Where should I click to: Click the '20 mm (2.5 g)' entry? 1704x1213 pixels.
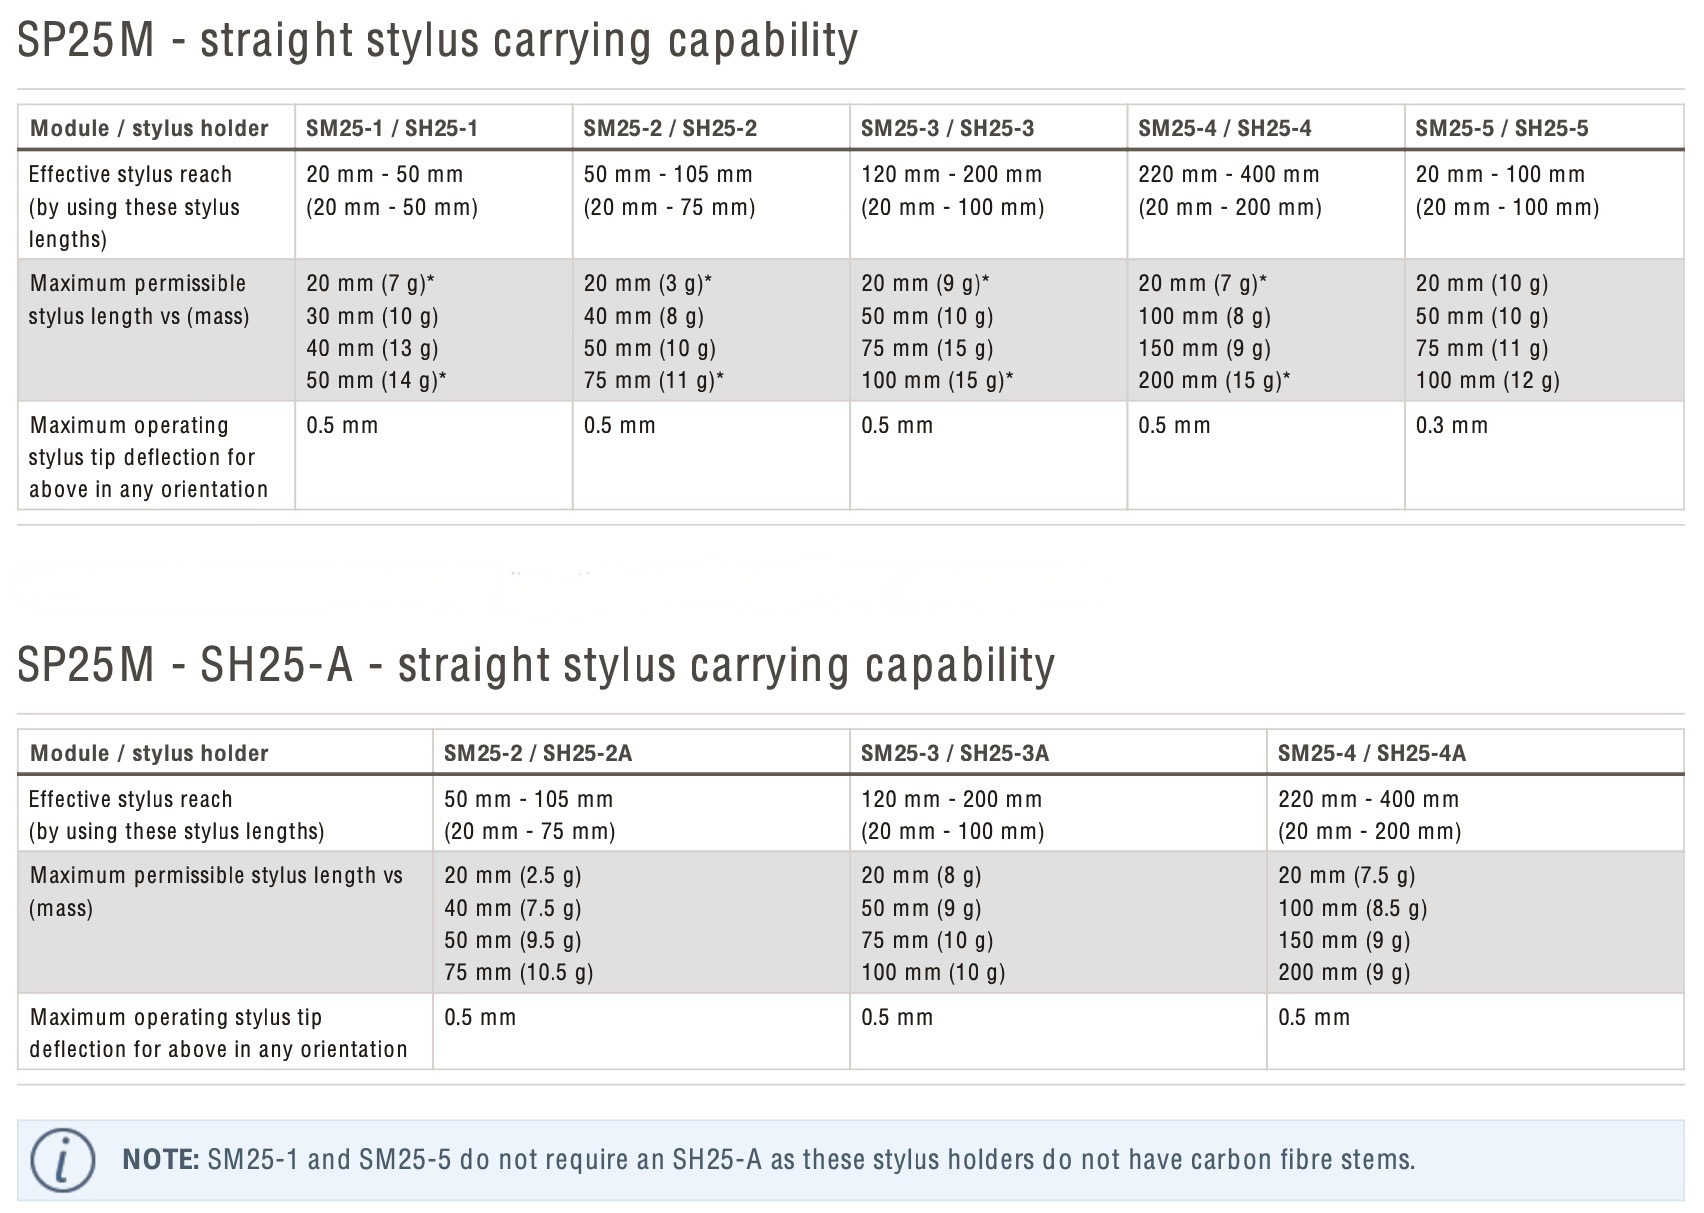[512, 876]
